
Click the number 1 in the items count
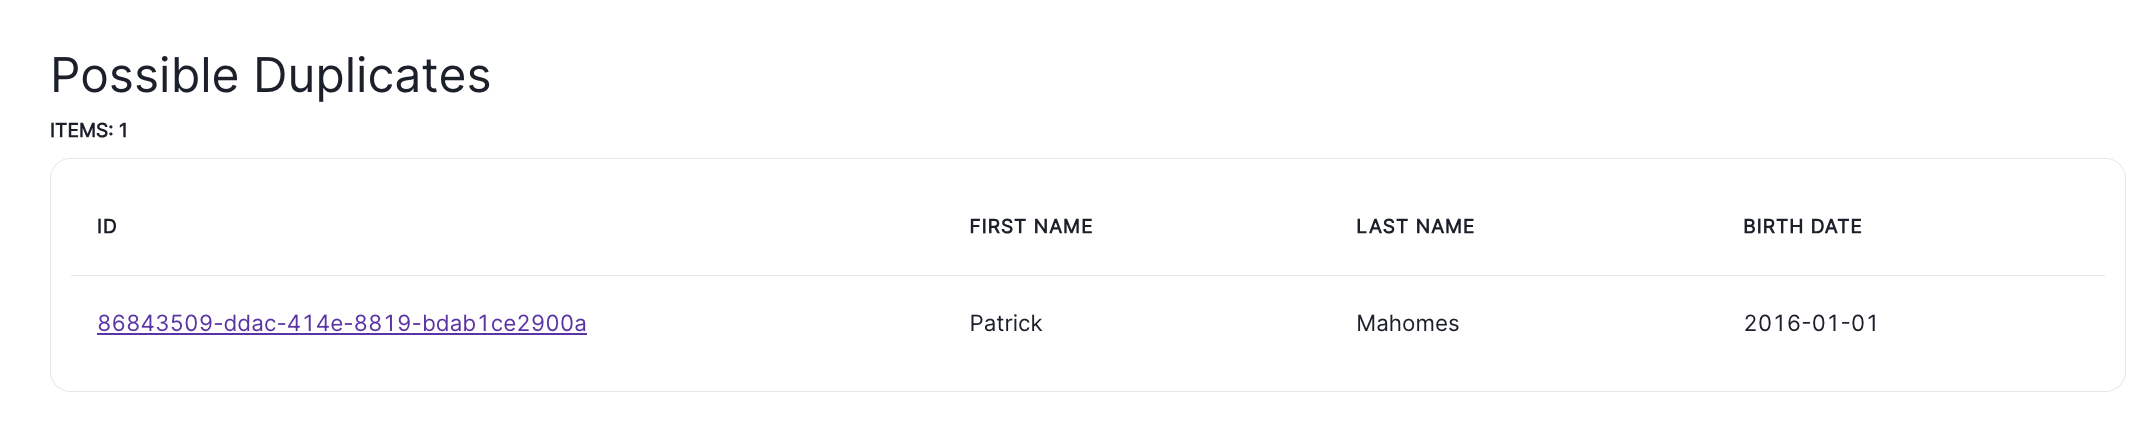point(123,131)
